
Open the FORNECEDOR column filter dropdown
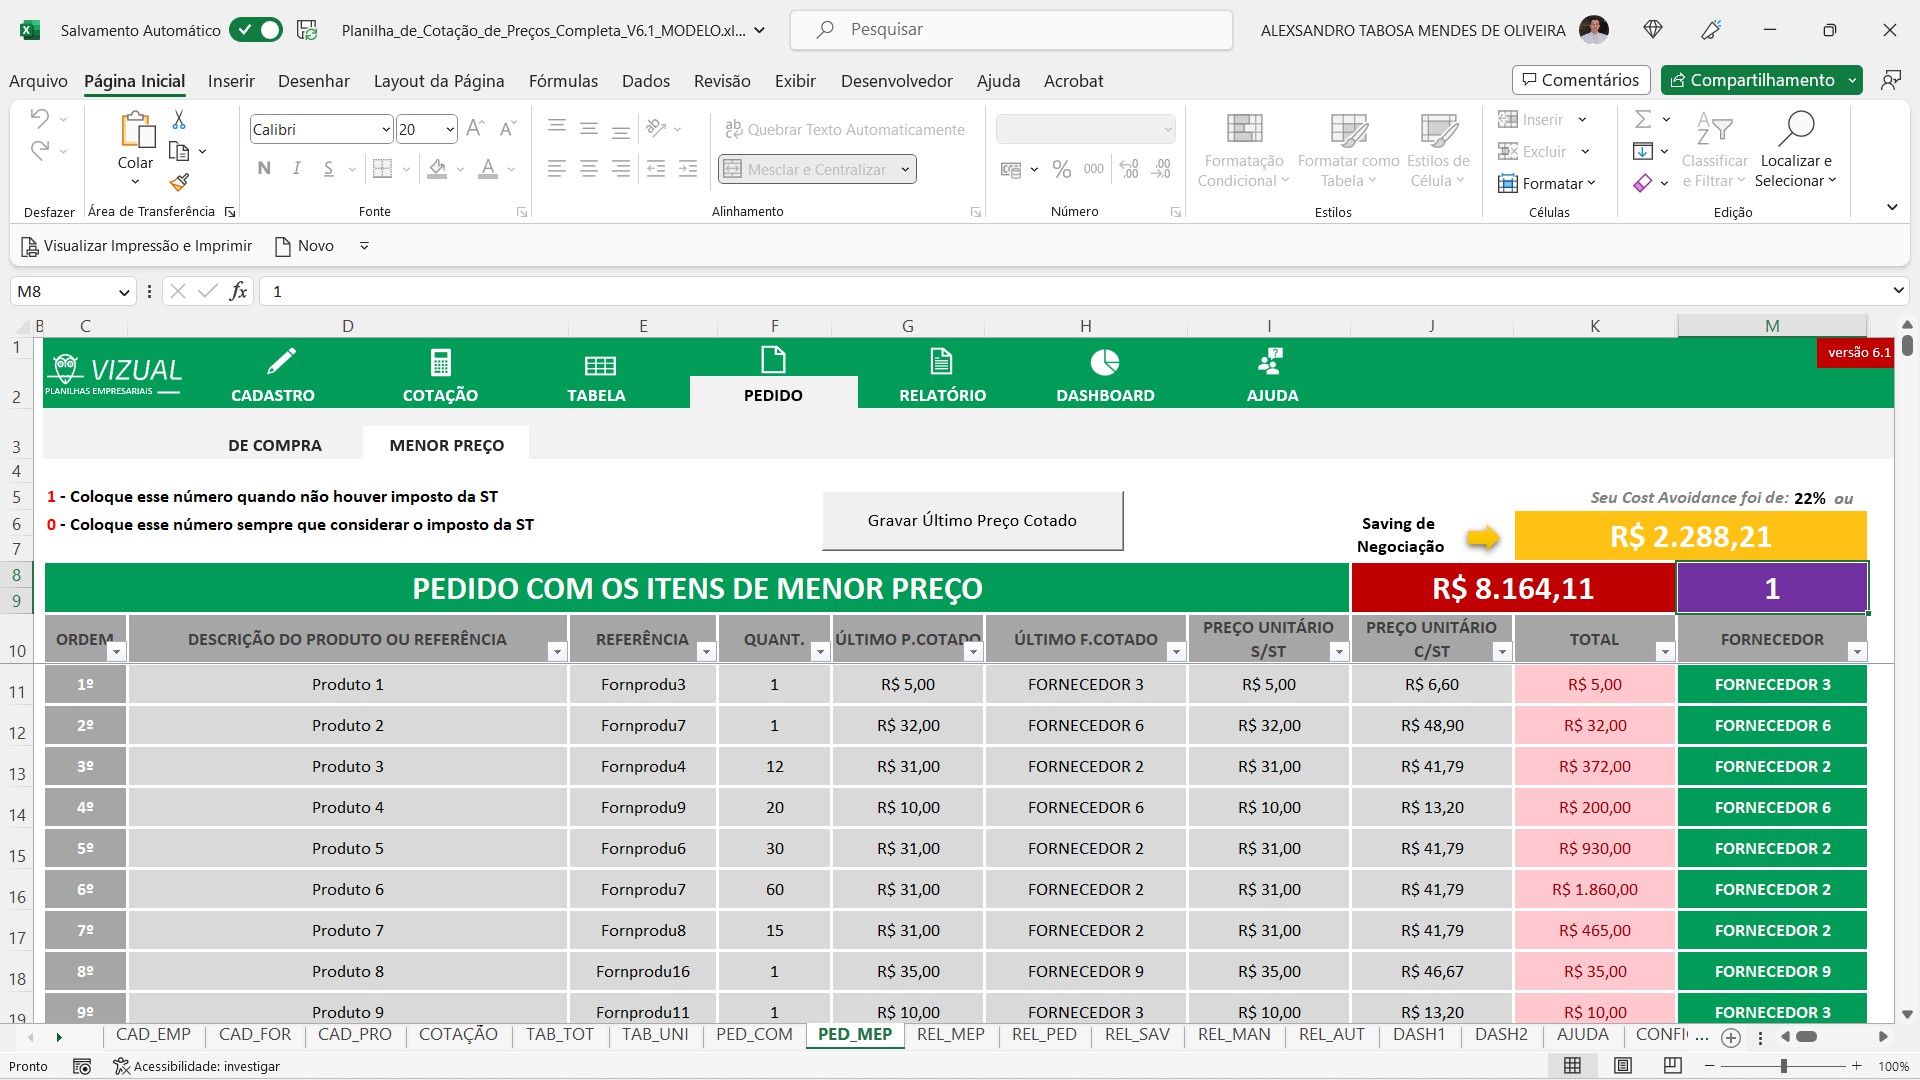point(1857,652)
